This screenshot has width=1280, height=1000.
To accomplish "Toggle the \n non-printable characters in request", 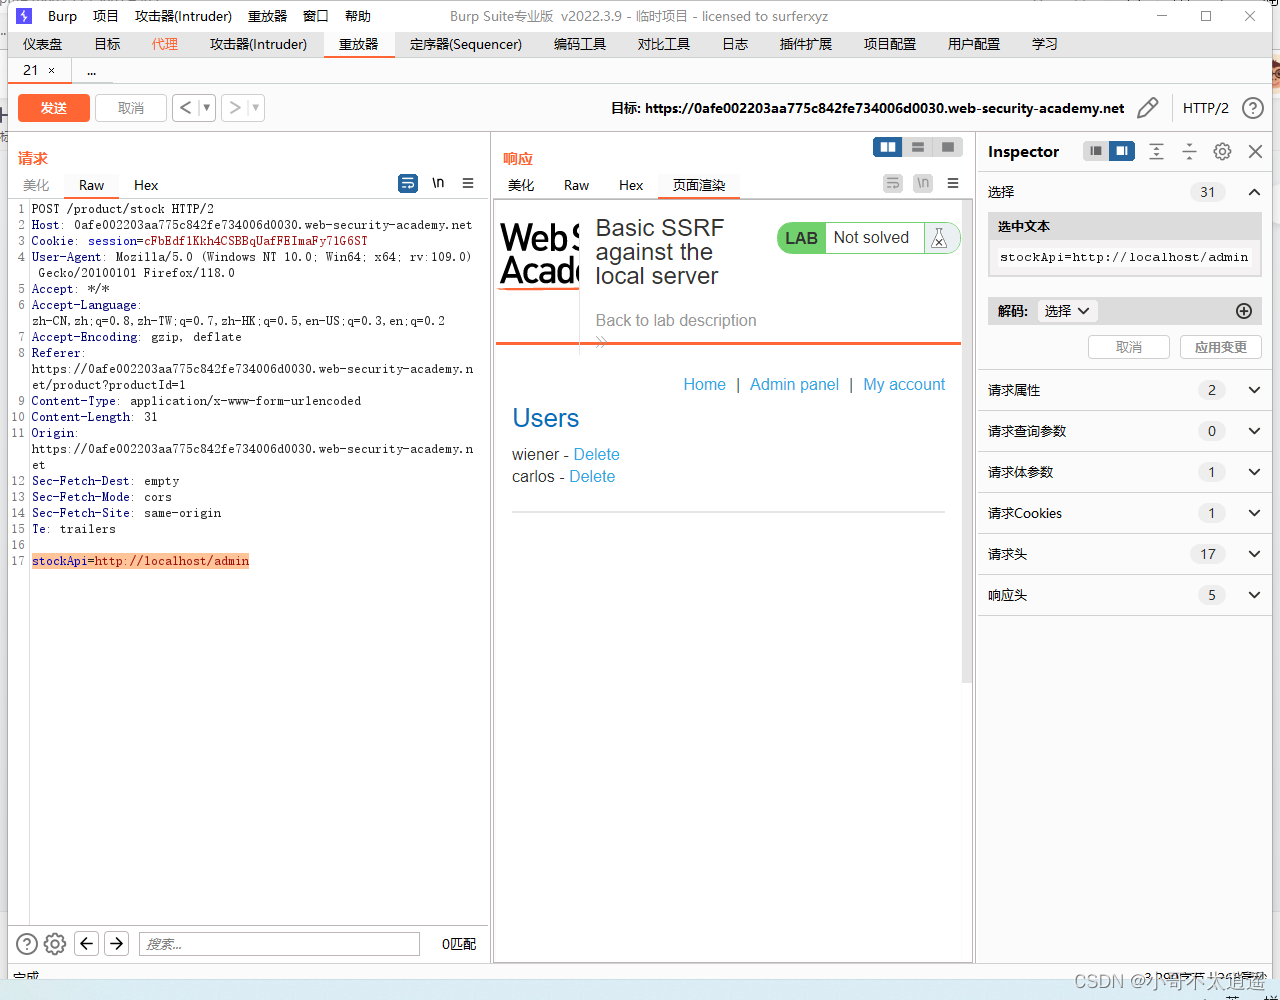I will coord(438,184).
